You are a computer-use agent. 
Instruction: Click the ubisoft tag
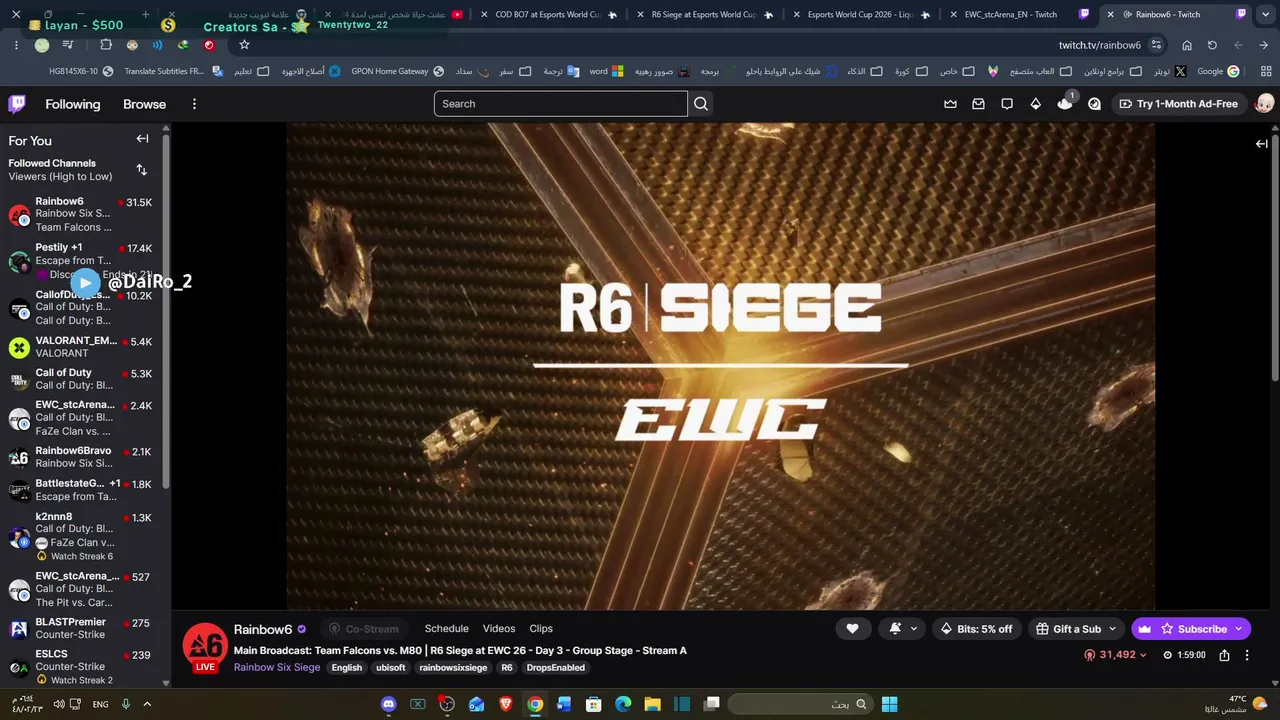coord(390,668)
